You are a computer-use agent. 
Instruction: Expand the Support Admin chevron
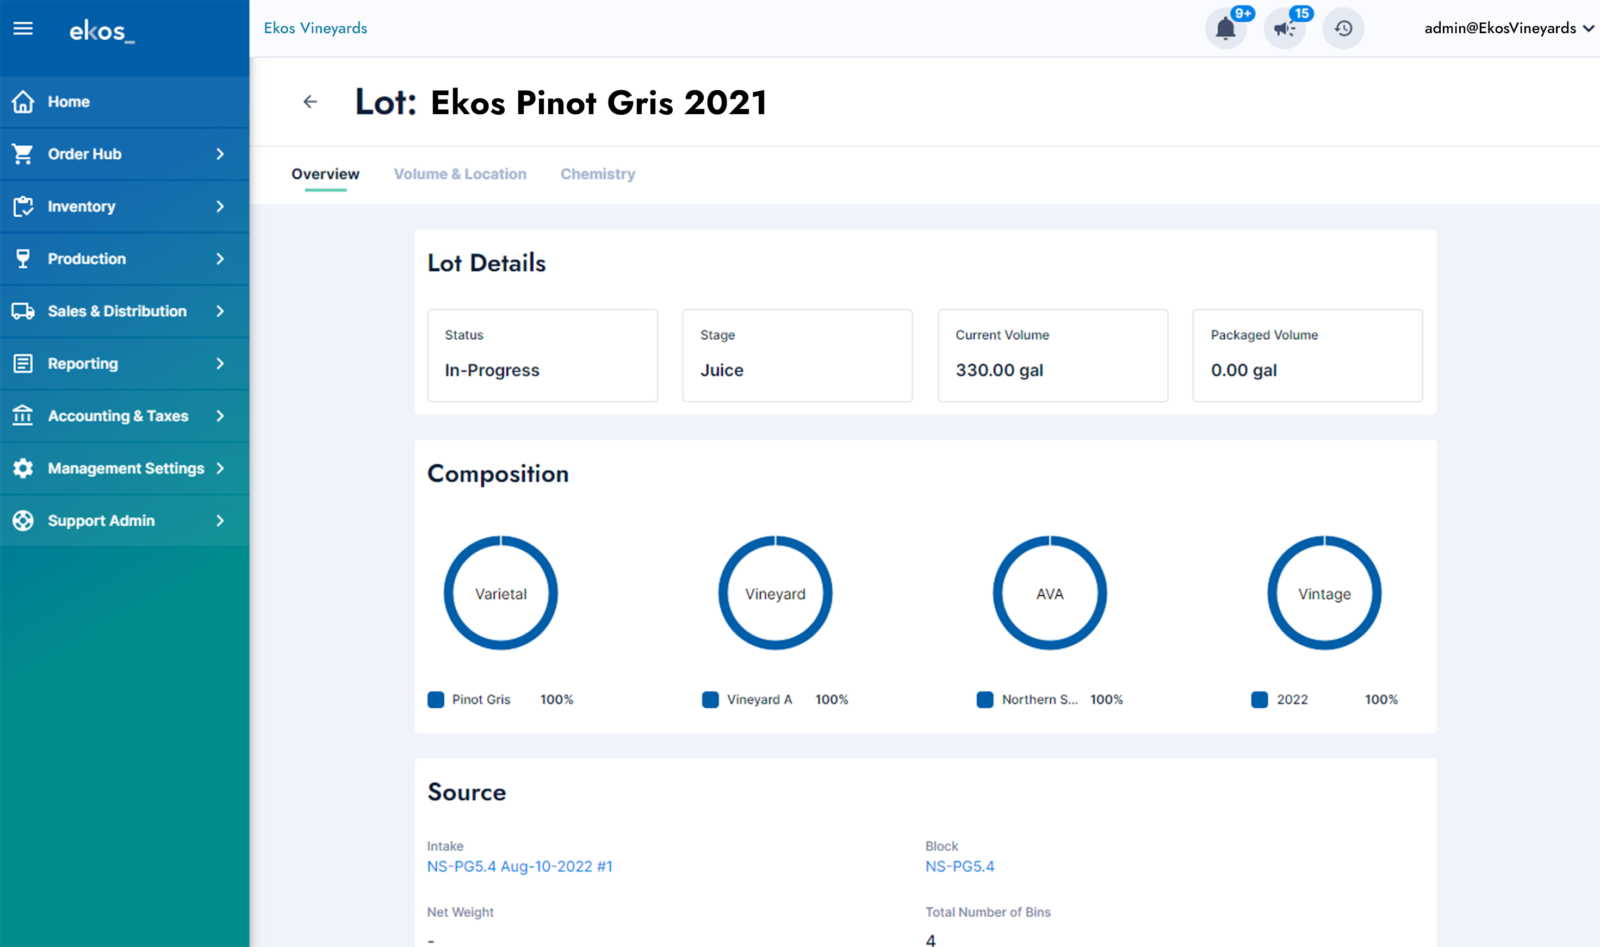220,520
